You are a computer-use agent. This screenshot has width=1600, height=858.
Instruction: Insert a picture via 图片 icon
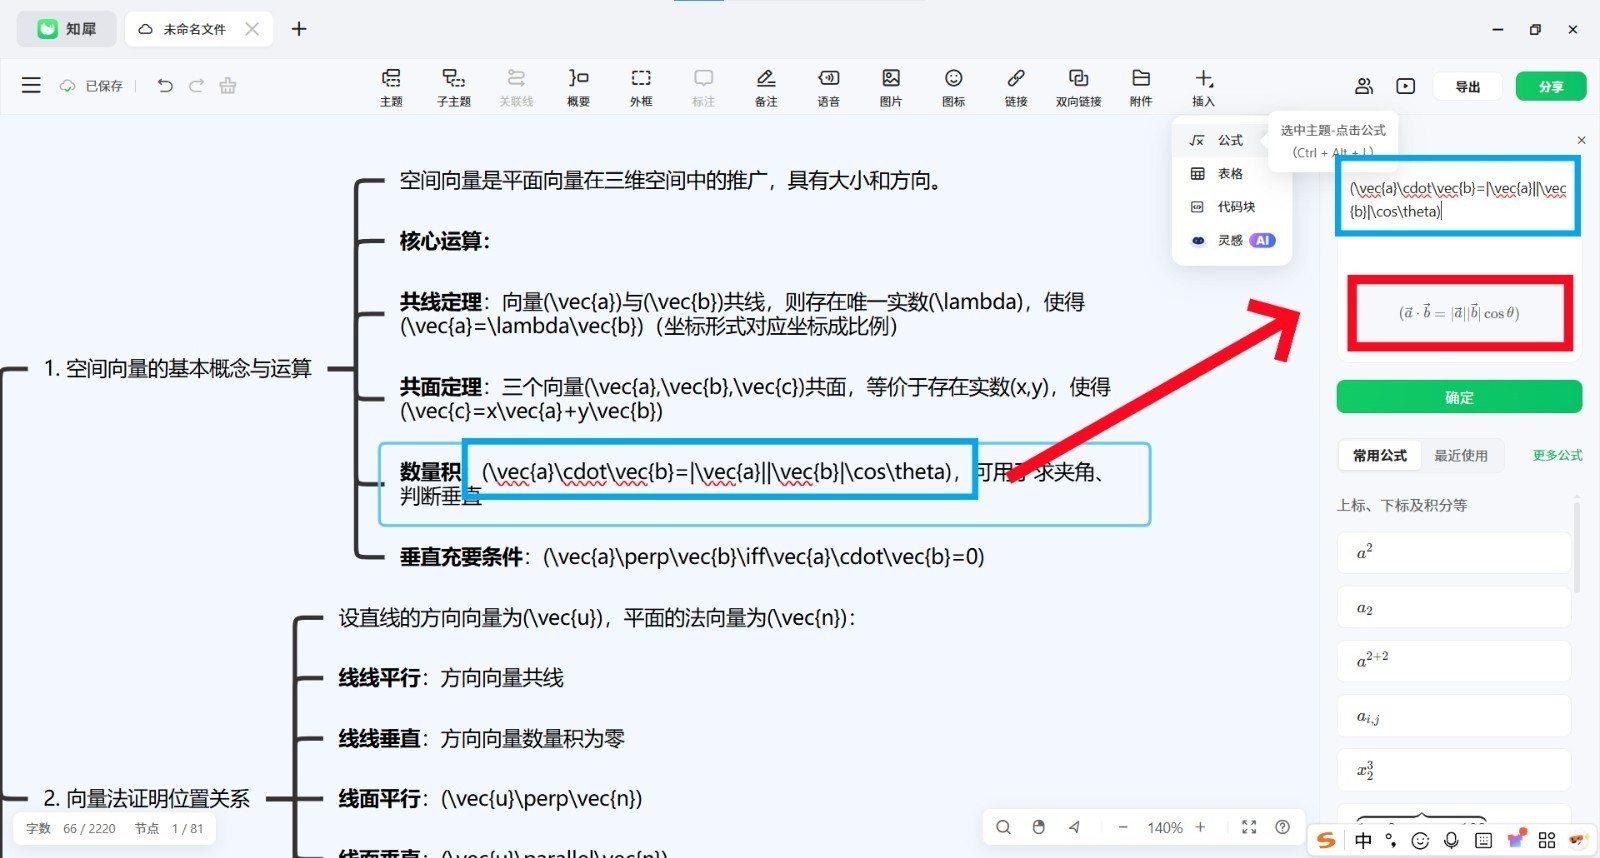[x=891, y=87]
